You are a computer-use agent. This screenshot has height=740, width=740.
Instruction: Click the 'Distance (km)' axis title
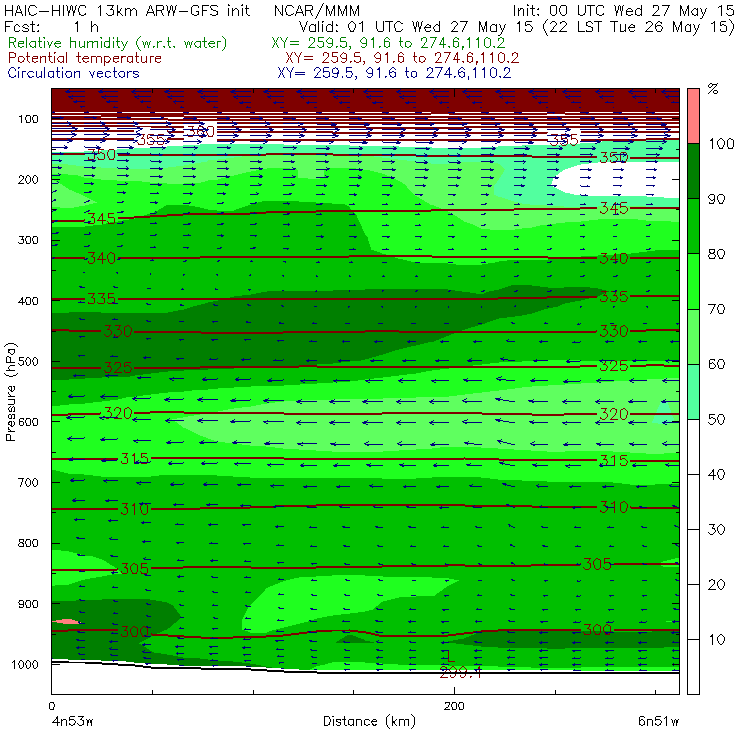point(369,721)
